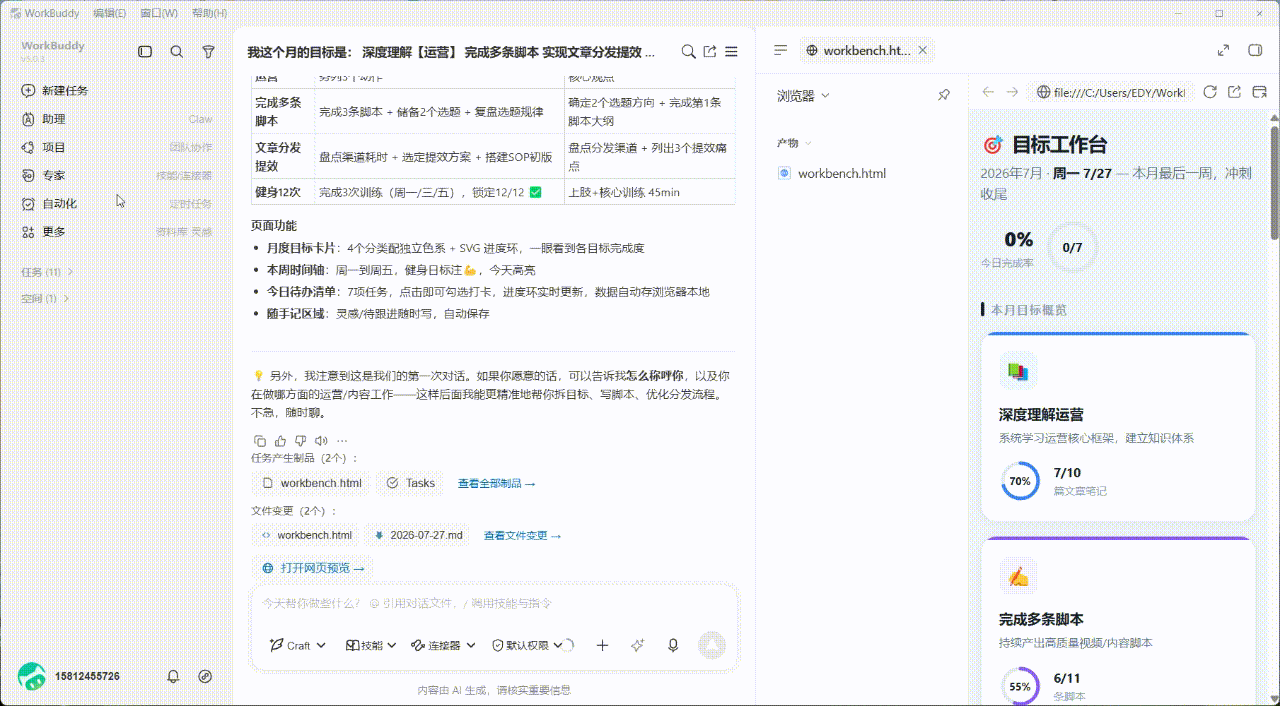Toggle right side panel layout icon

tap(1255, 50)
